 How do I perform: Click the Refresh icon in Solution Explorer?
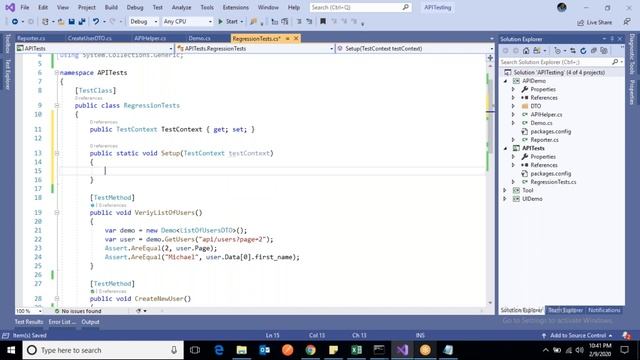(x=583, y=51)
